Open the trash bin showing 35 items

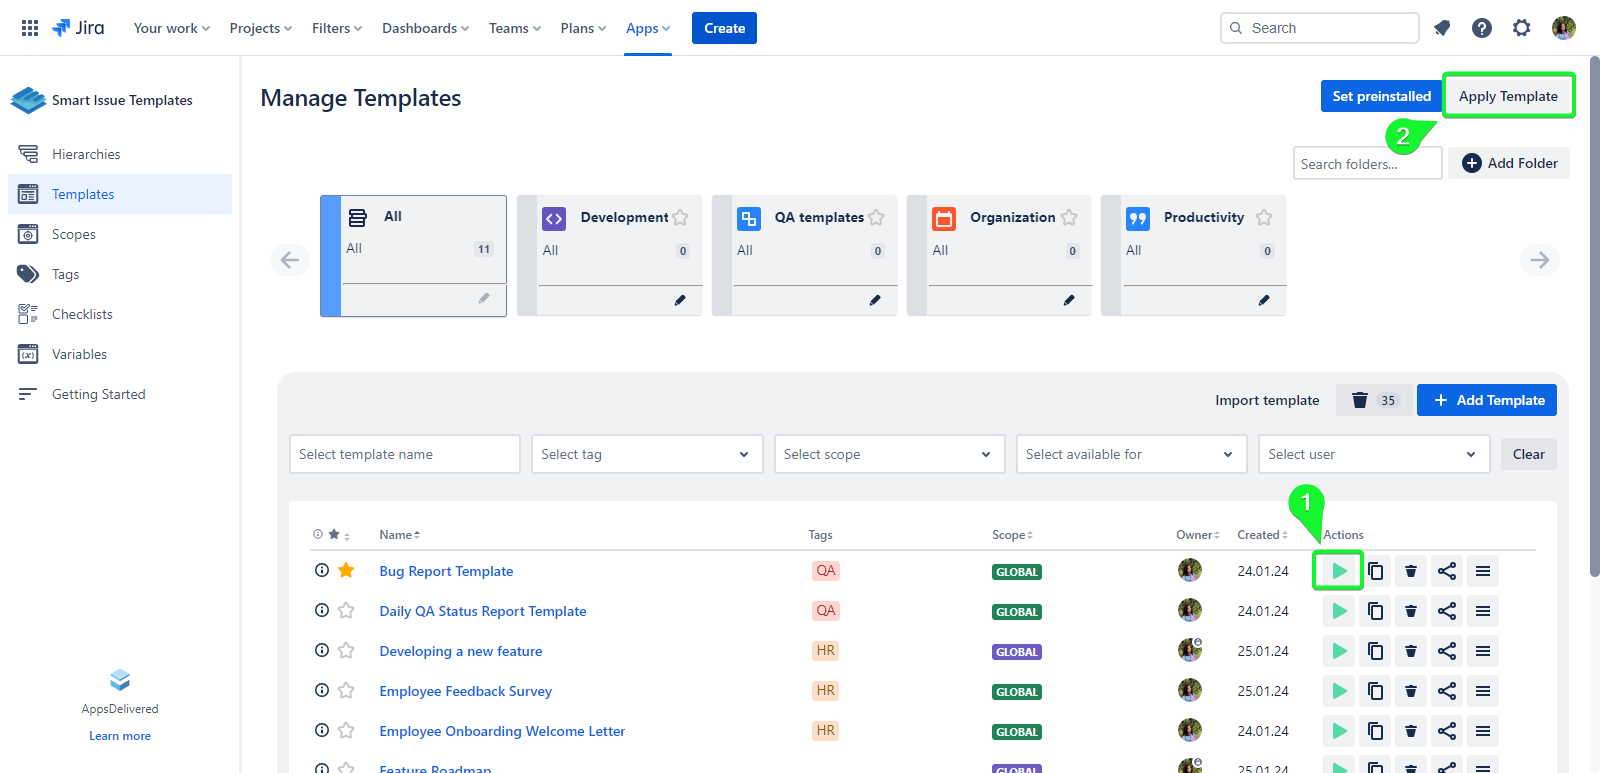pyautogui.click(x=1374, y=400)
